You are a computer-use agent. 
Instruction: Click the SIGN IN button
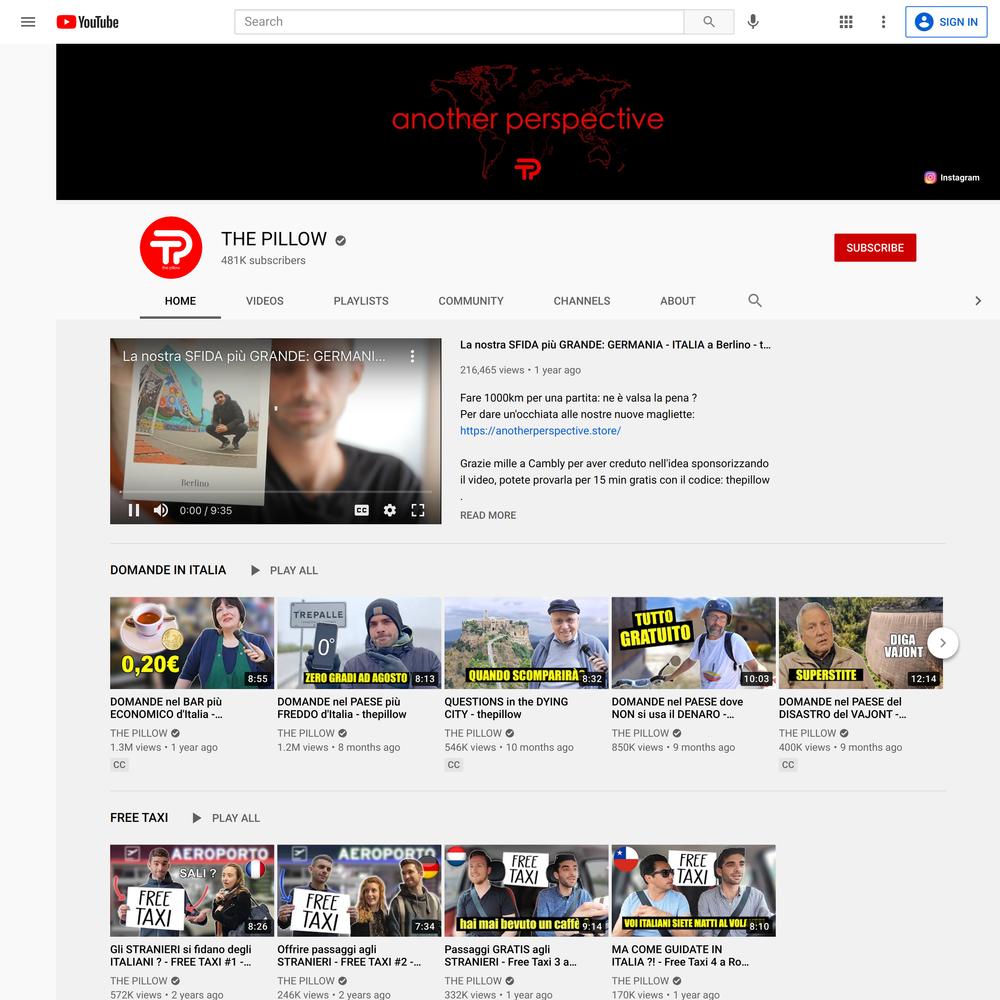point(946,22)
